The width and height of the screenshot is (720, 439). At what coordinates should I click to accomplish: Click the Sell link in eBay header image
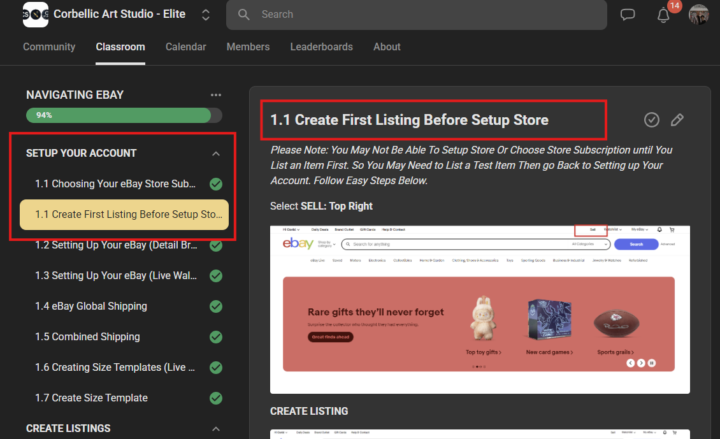click(592, 229)
